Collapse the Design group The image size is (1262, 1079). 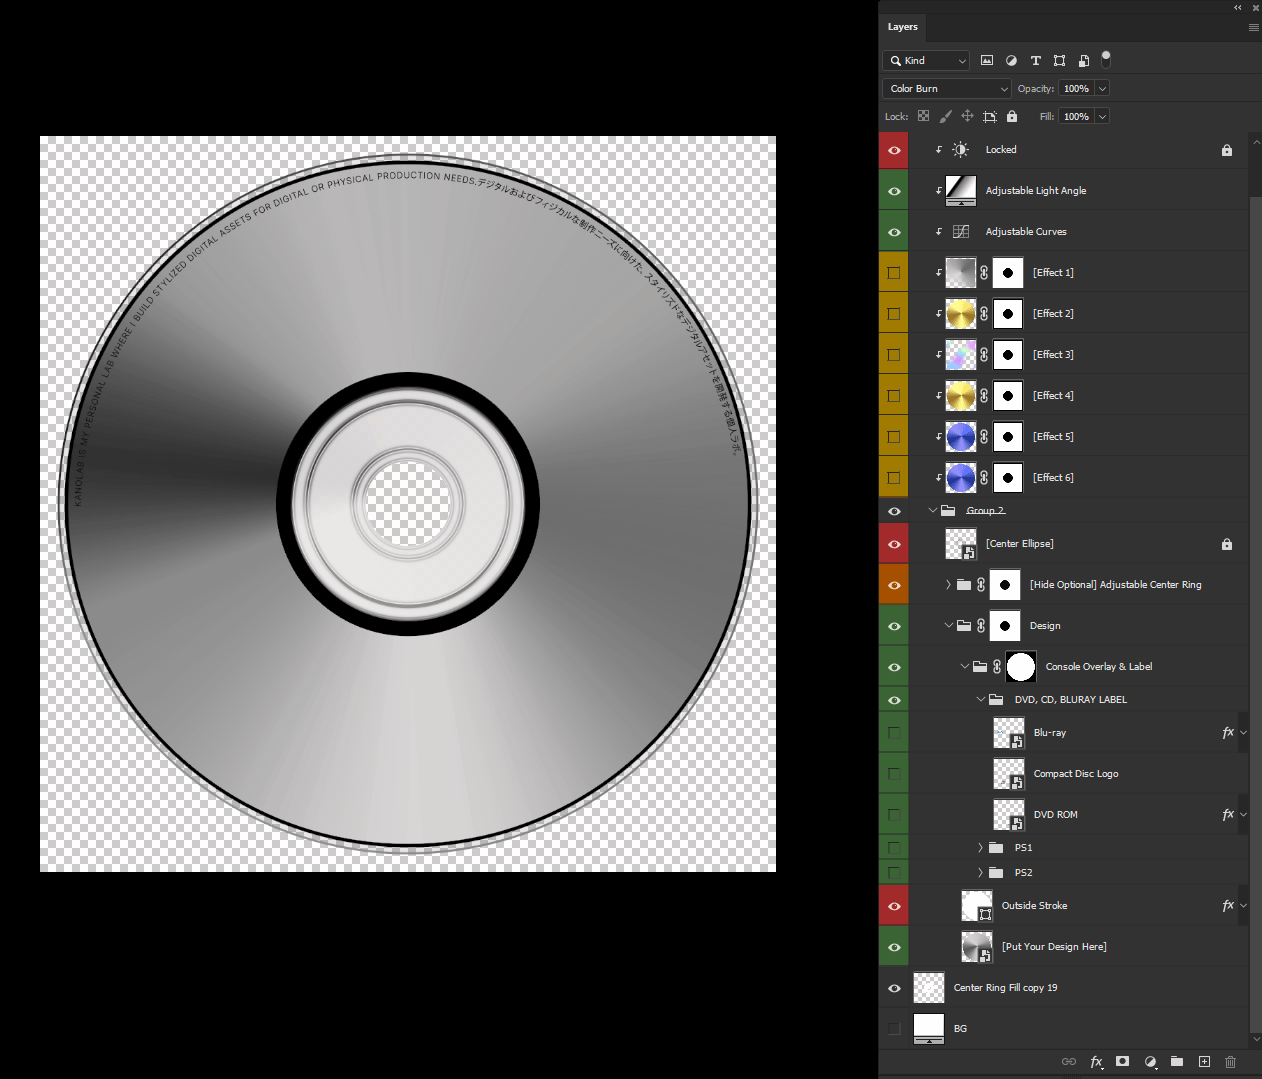[949, 625]
